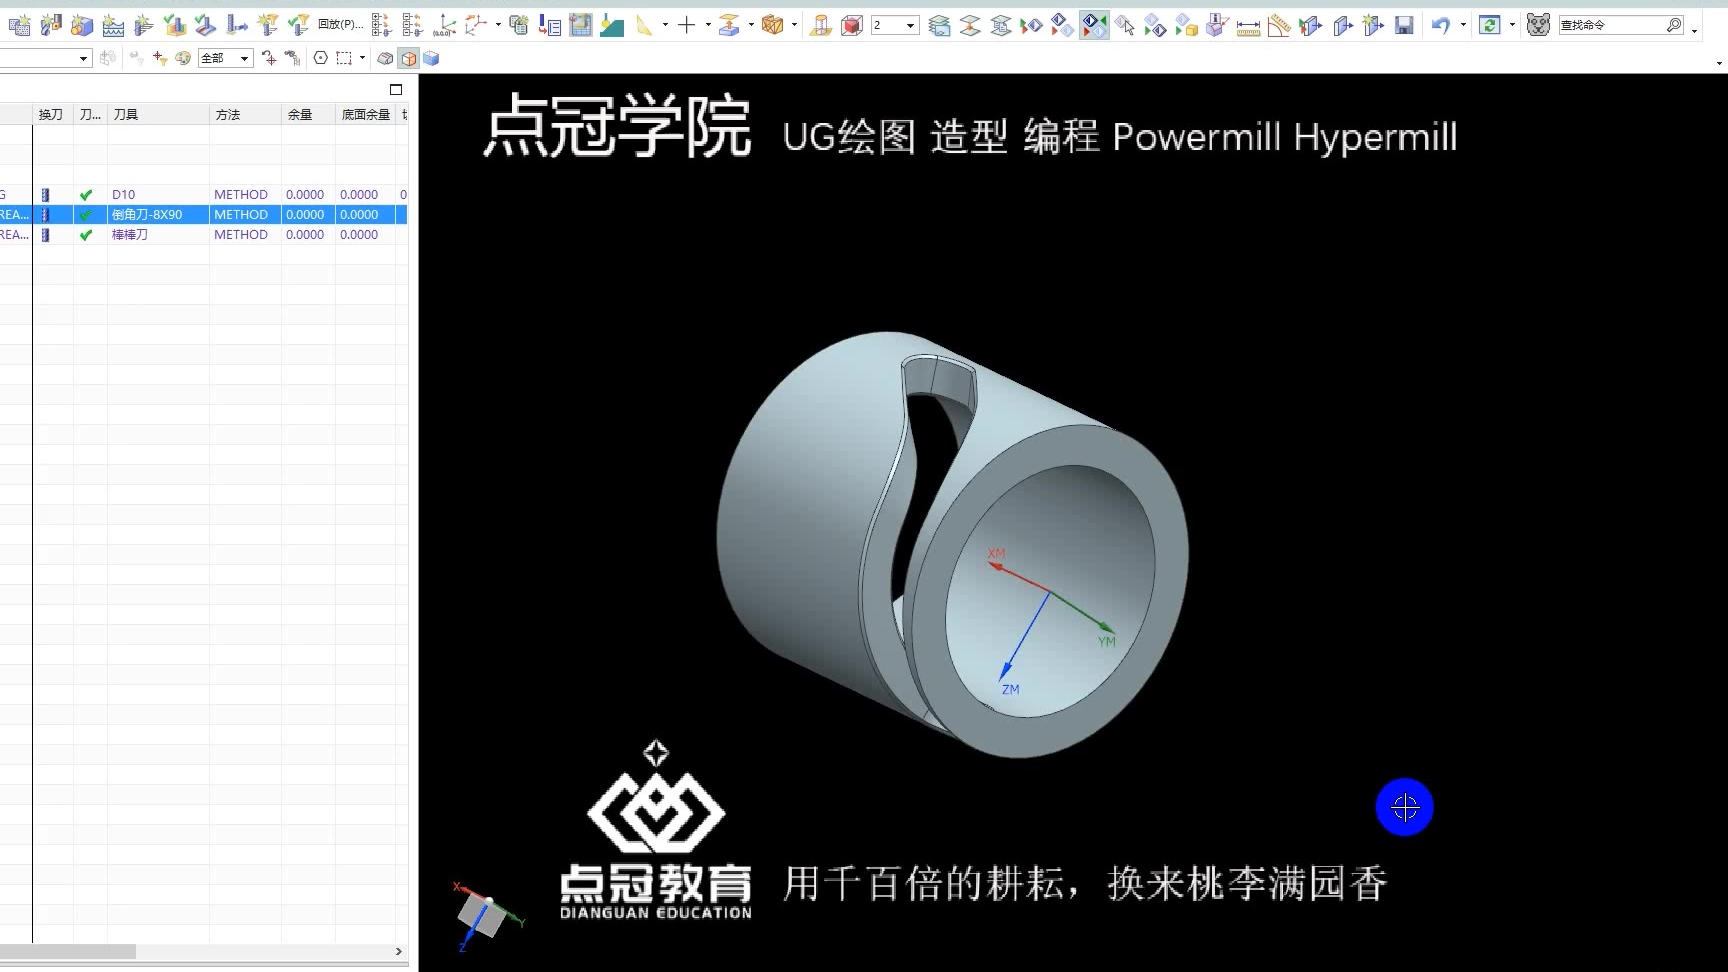This screenshot has height=972, width=1728.
Task: Click the 刀具 column header
Action: coord(158,115)
